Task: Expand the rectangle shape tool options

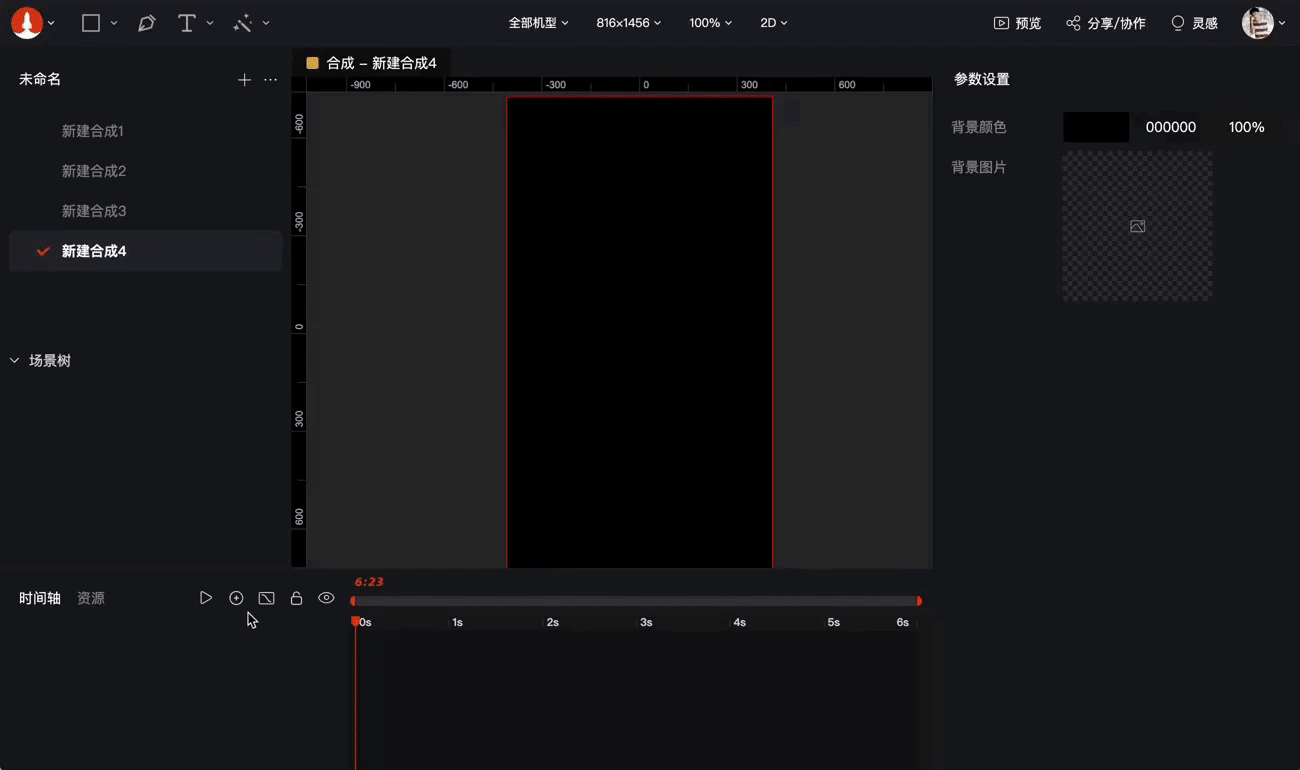Action: [114, 23]
